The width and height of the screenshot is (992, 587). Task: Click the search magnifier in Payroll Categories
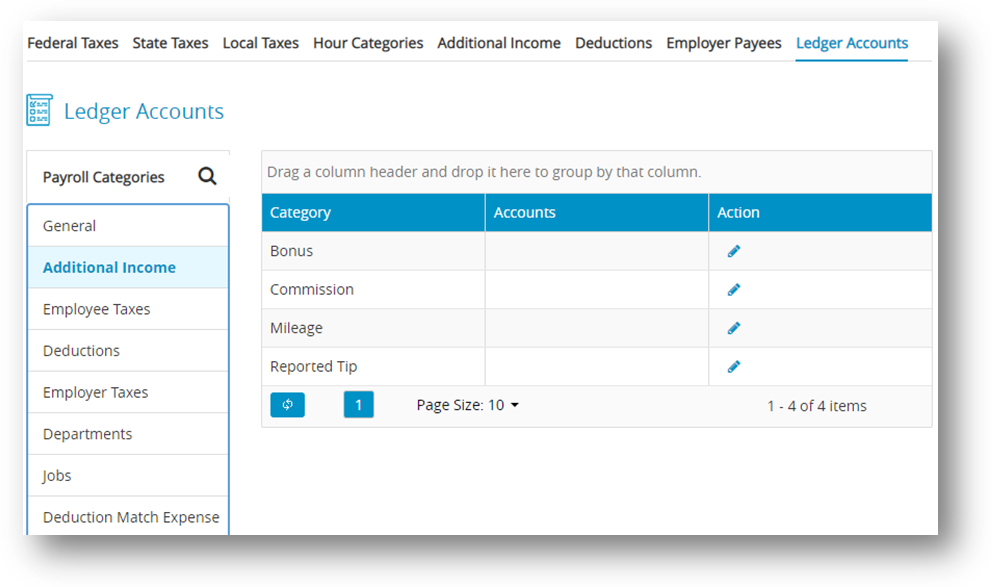tap(207, 177)
